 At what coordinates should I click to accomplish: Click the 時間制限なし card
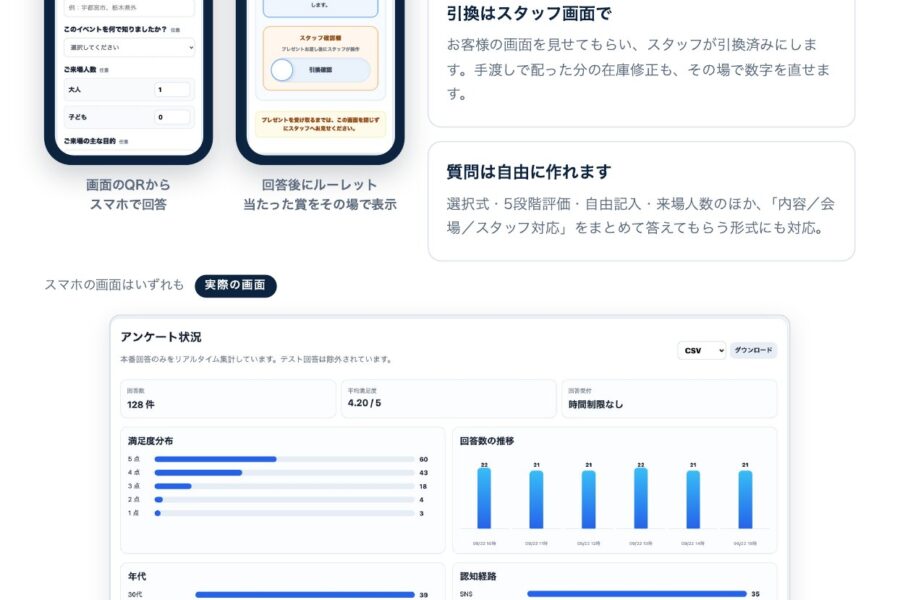point(669,398)
